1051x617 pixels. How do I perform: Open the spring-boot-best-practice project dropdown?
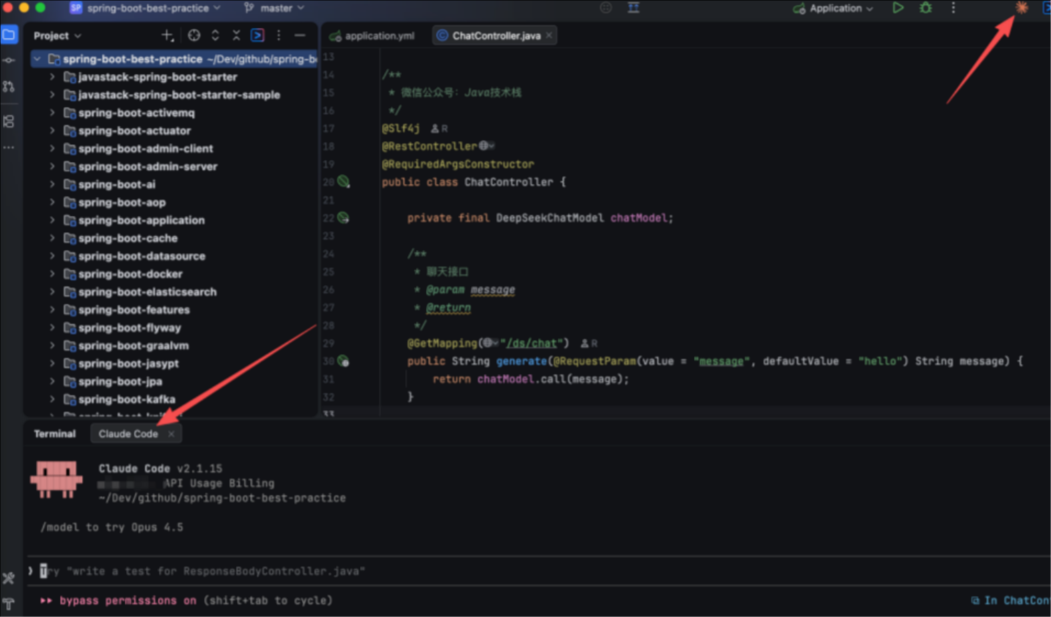click(x=145, y=8)
